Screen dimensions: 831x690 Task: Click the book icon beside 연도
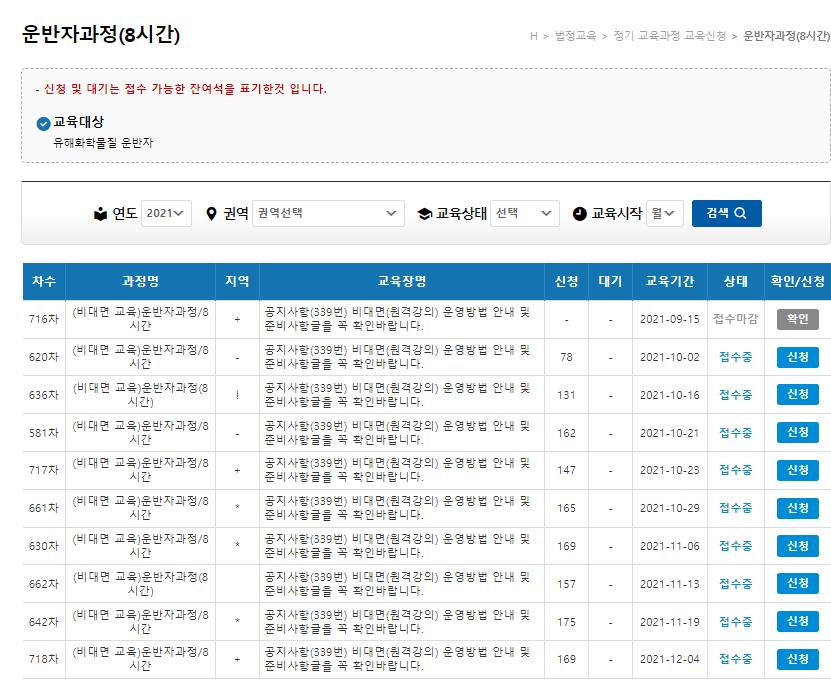(100, 214)
